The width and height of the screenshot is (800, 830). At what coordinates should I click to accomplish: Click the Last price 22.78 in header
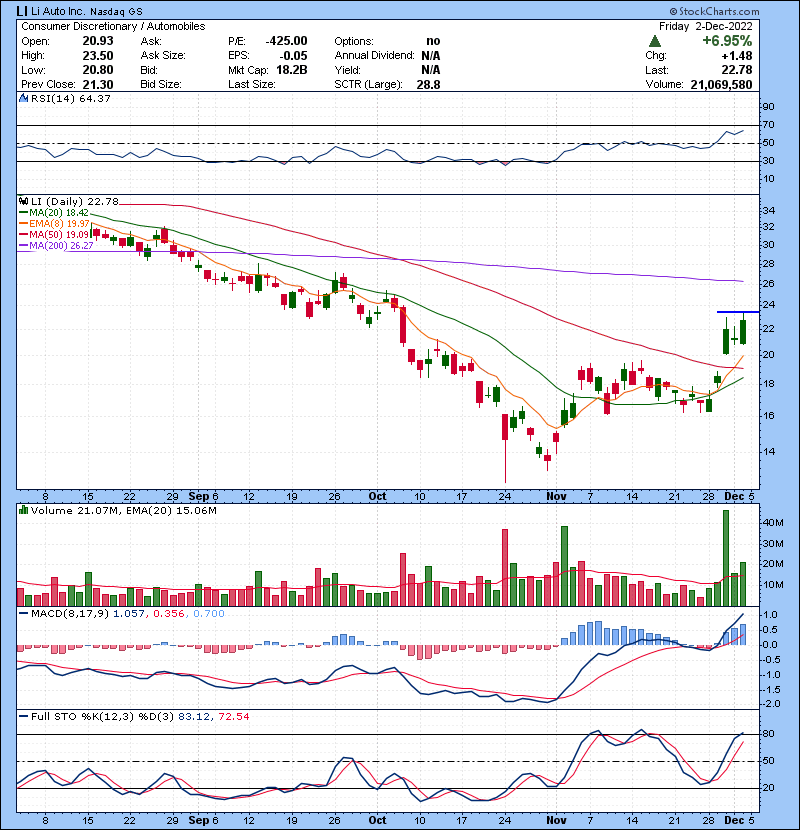click(736, 70)
